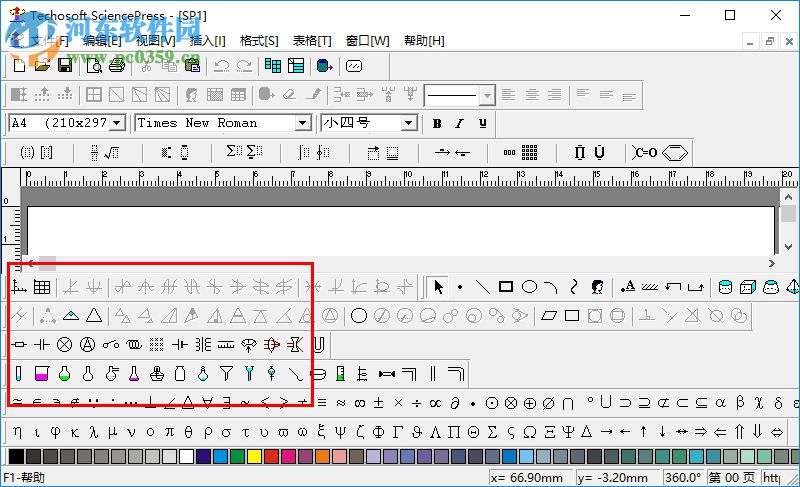
Task: Select the plain triangle shape
Action: (94, 316)
